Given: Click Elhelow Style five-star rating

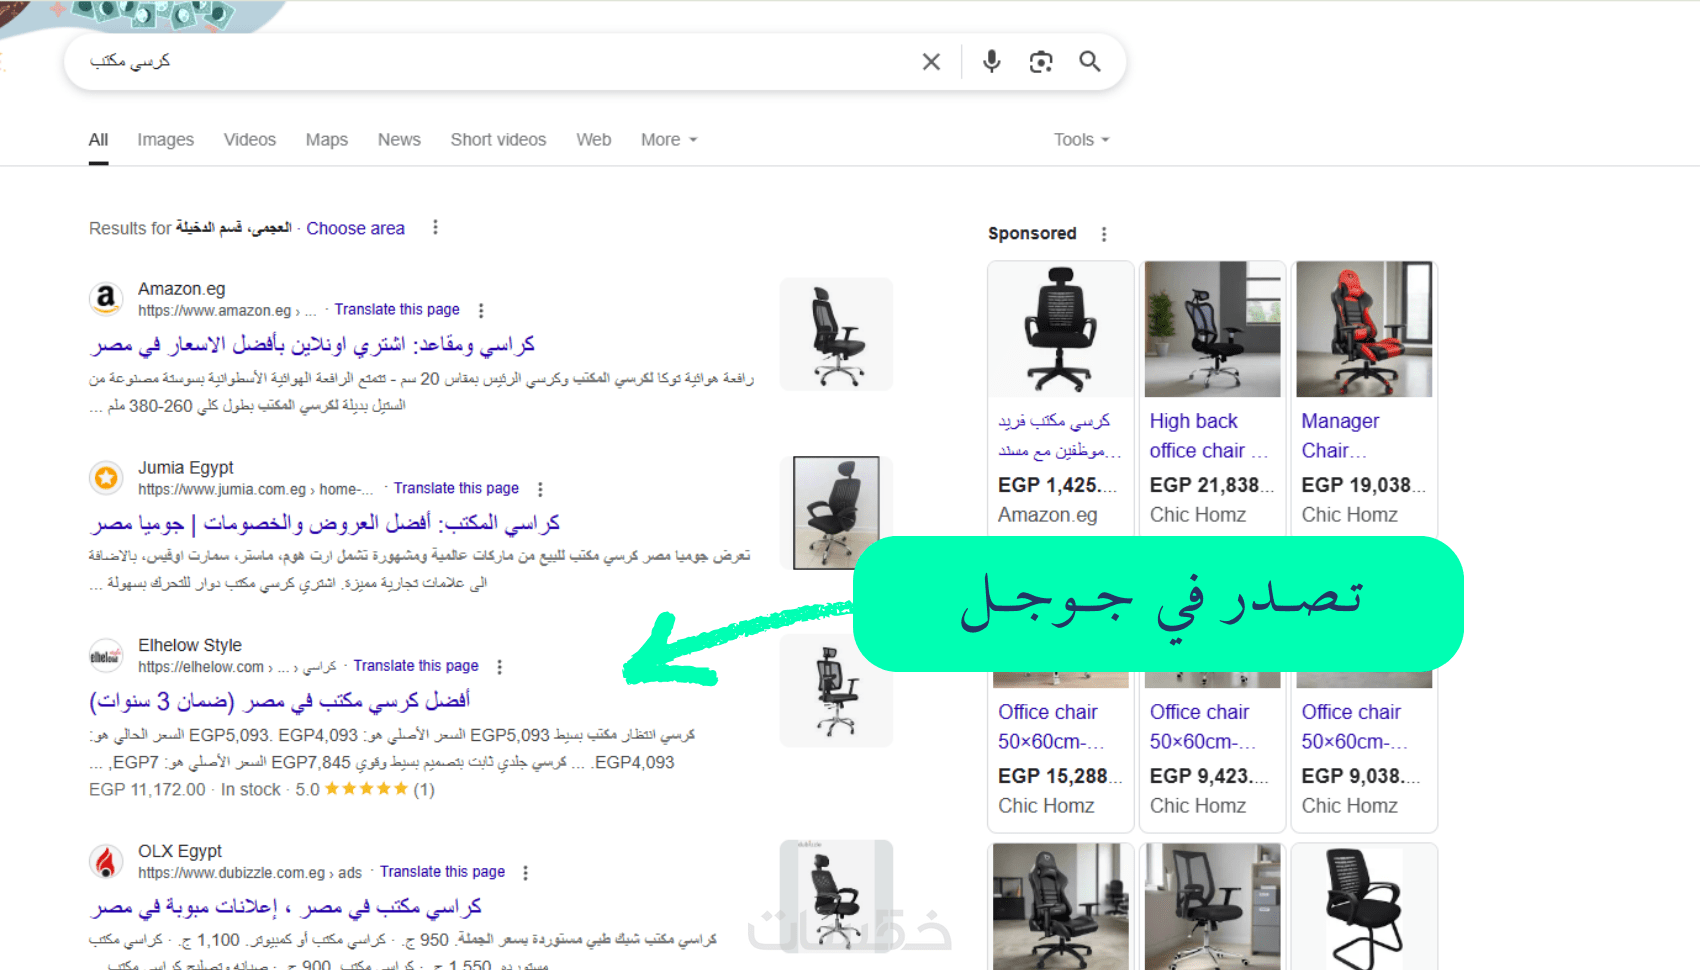Looking at the screenshot, I should point(366,789).
